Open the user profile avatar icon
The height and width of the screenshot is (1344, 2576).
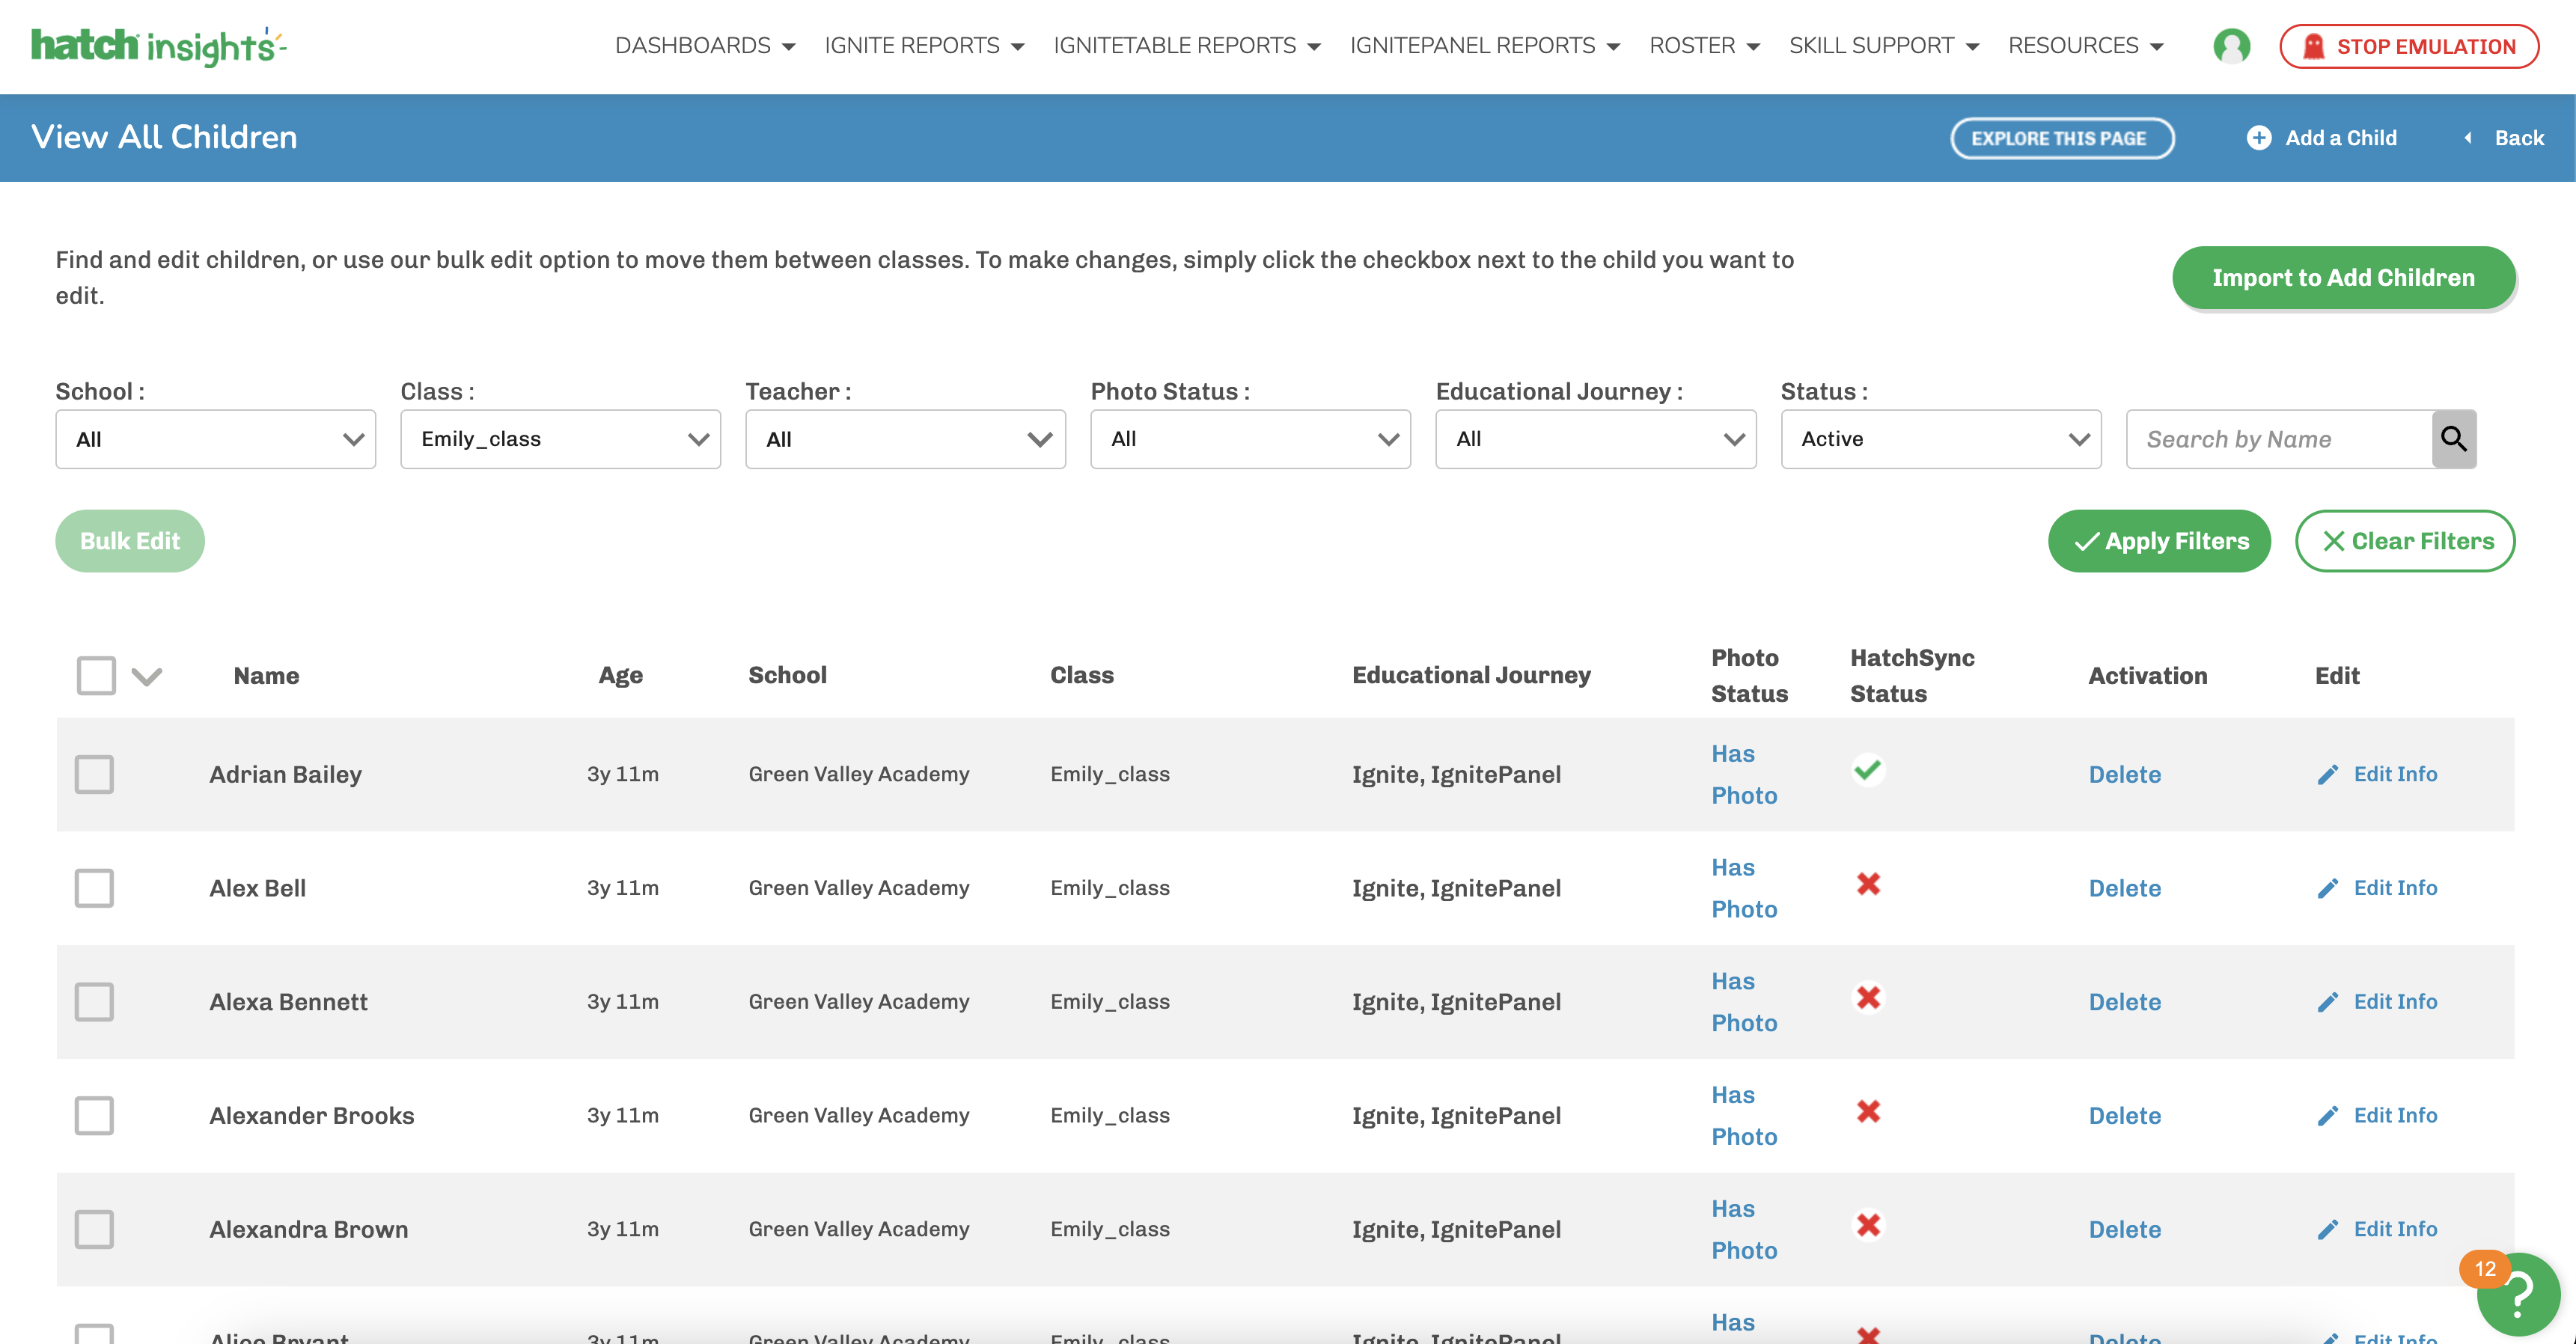[x=2231, y=46]
